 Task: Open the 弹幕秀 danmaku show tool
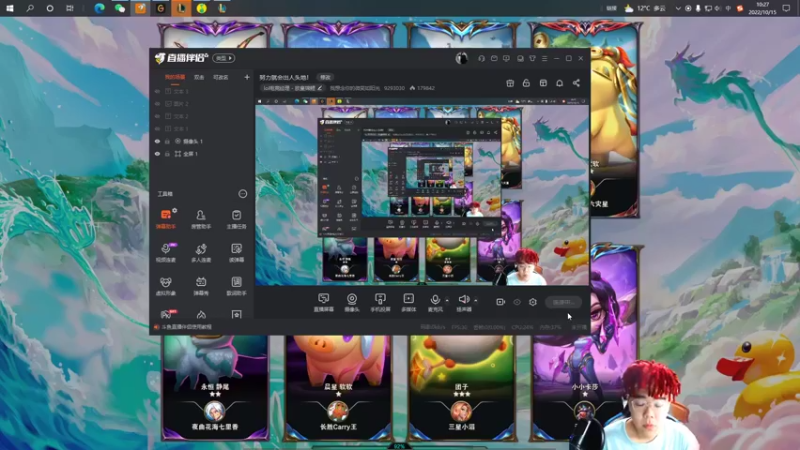[201, 286]
